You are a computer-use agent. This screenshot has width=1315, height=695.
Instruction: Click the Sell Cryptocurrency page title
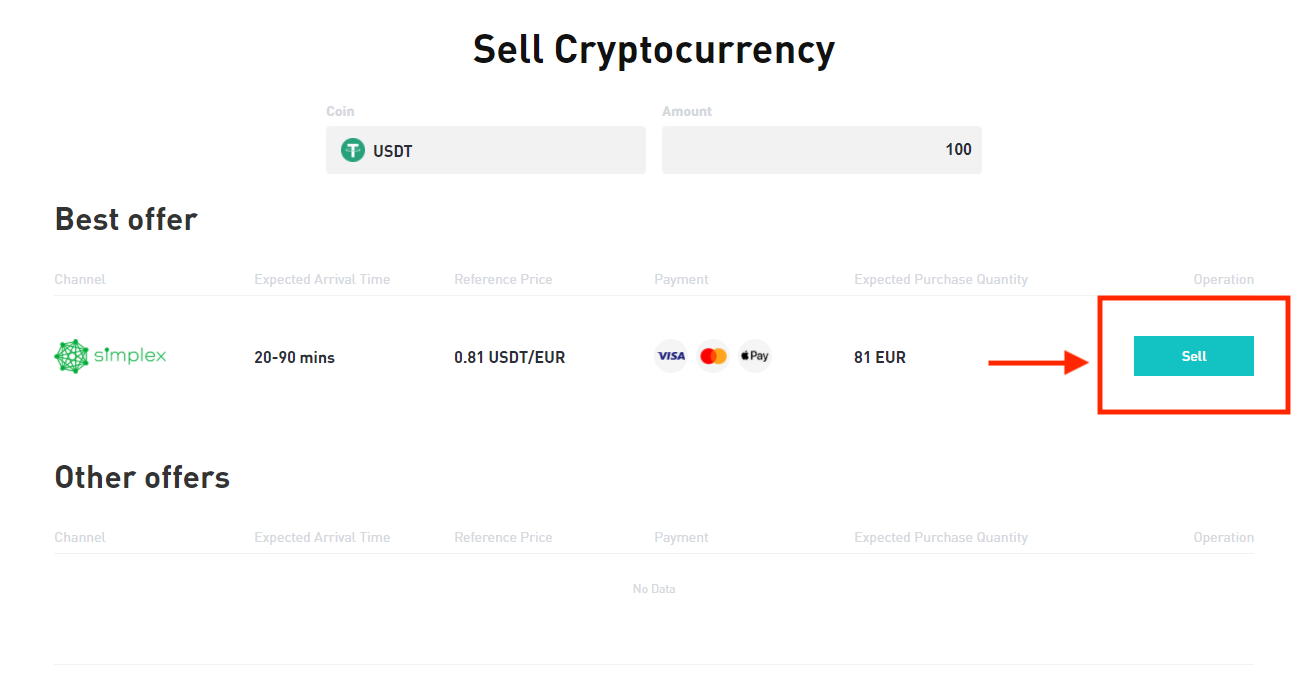point(654,48)
